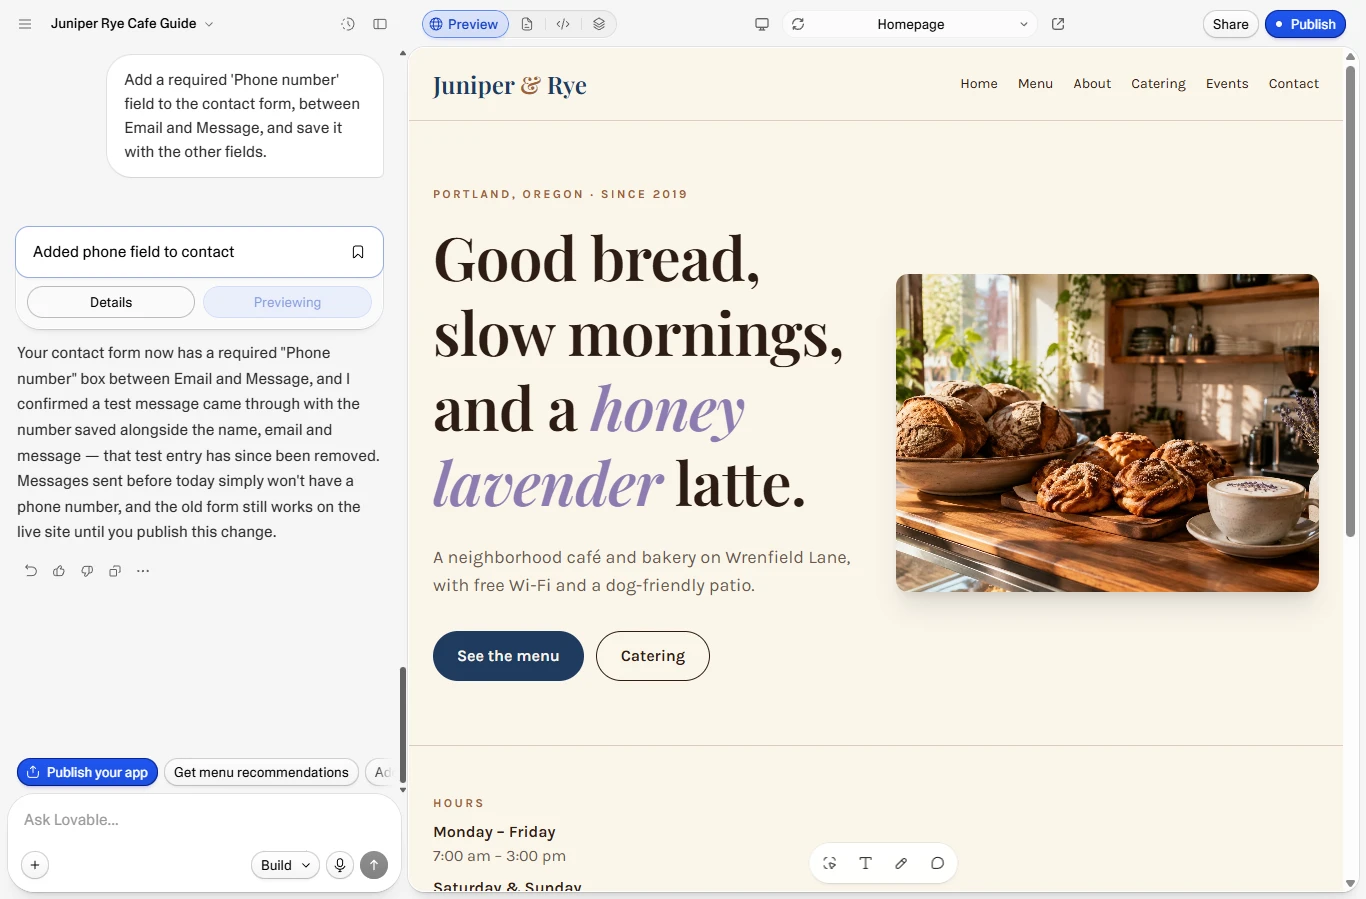Screen dimensions: 1366x899
Task: Click the undo arrow below the response
Action: pyautogui.click(x=31, y=571)
